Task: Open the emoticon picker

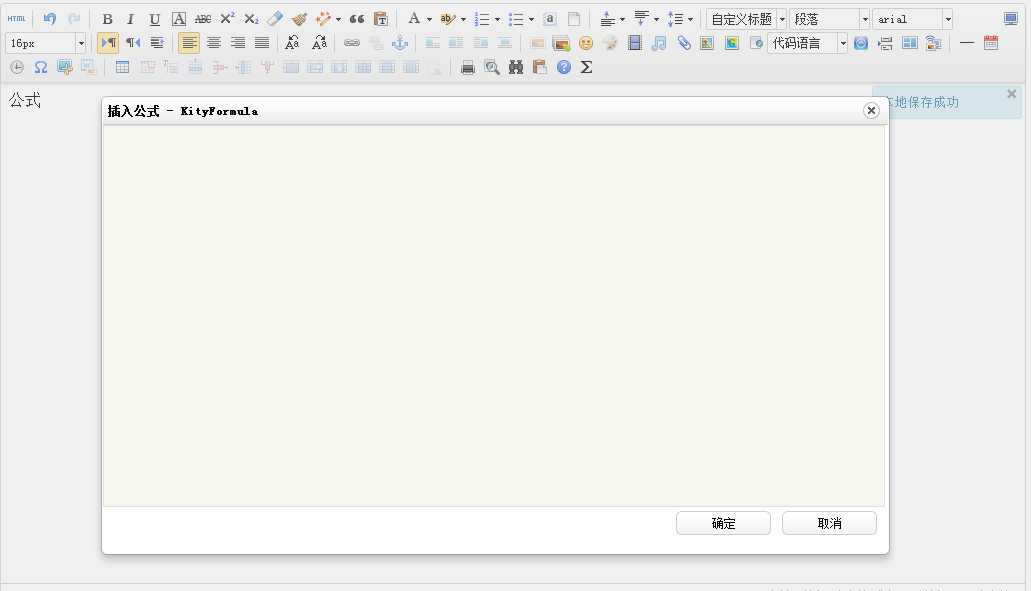Action: pyautogui.click(x=586, y=43)
